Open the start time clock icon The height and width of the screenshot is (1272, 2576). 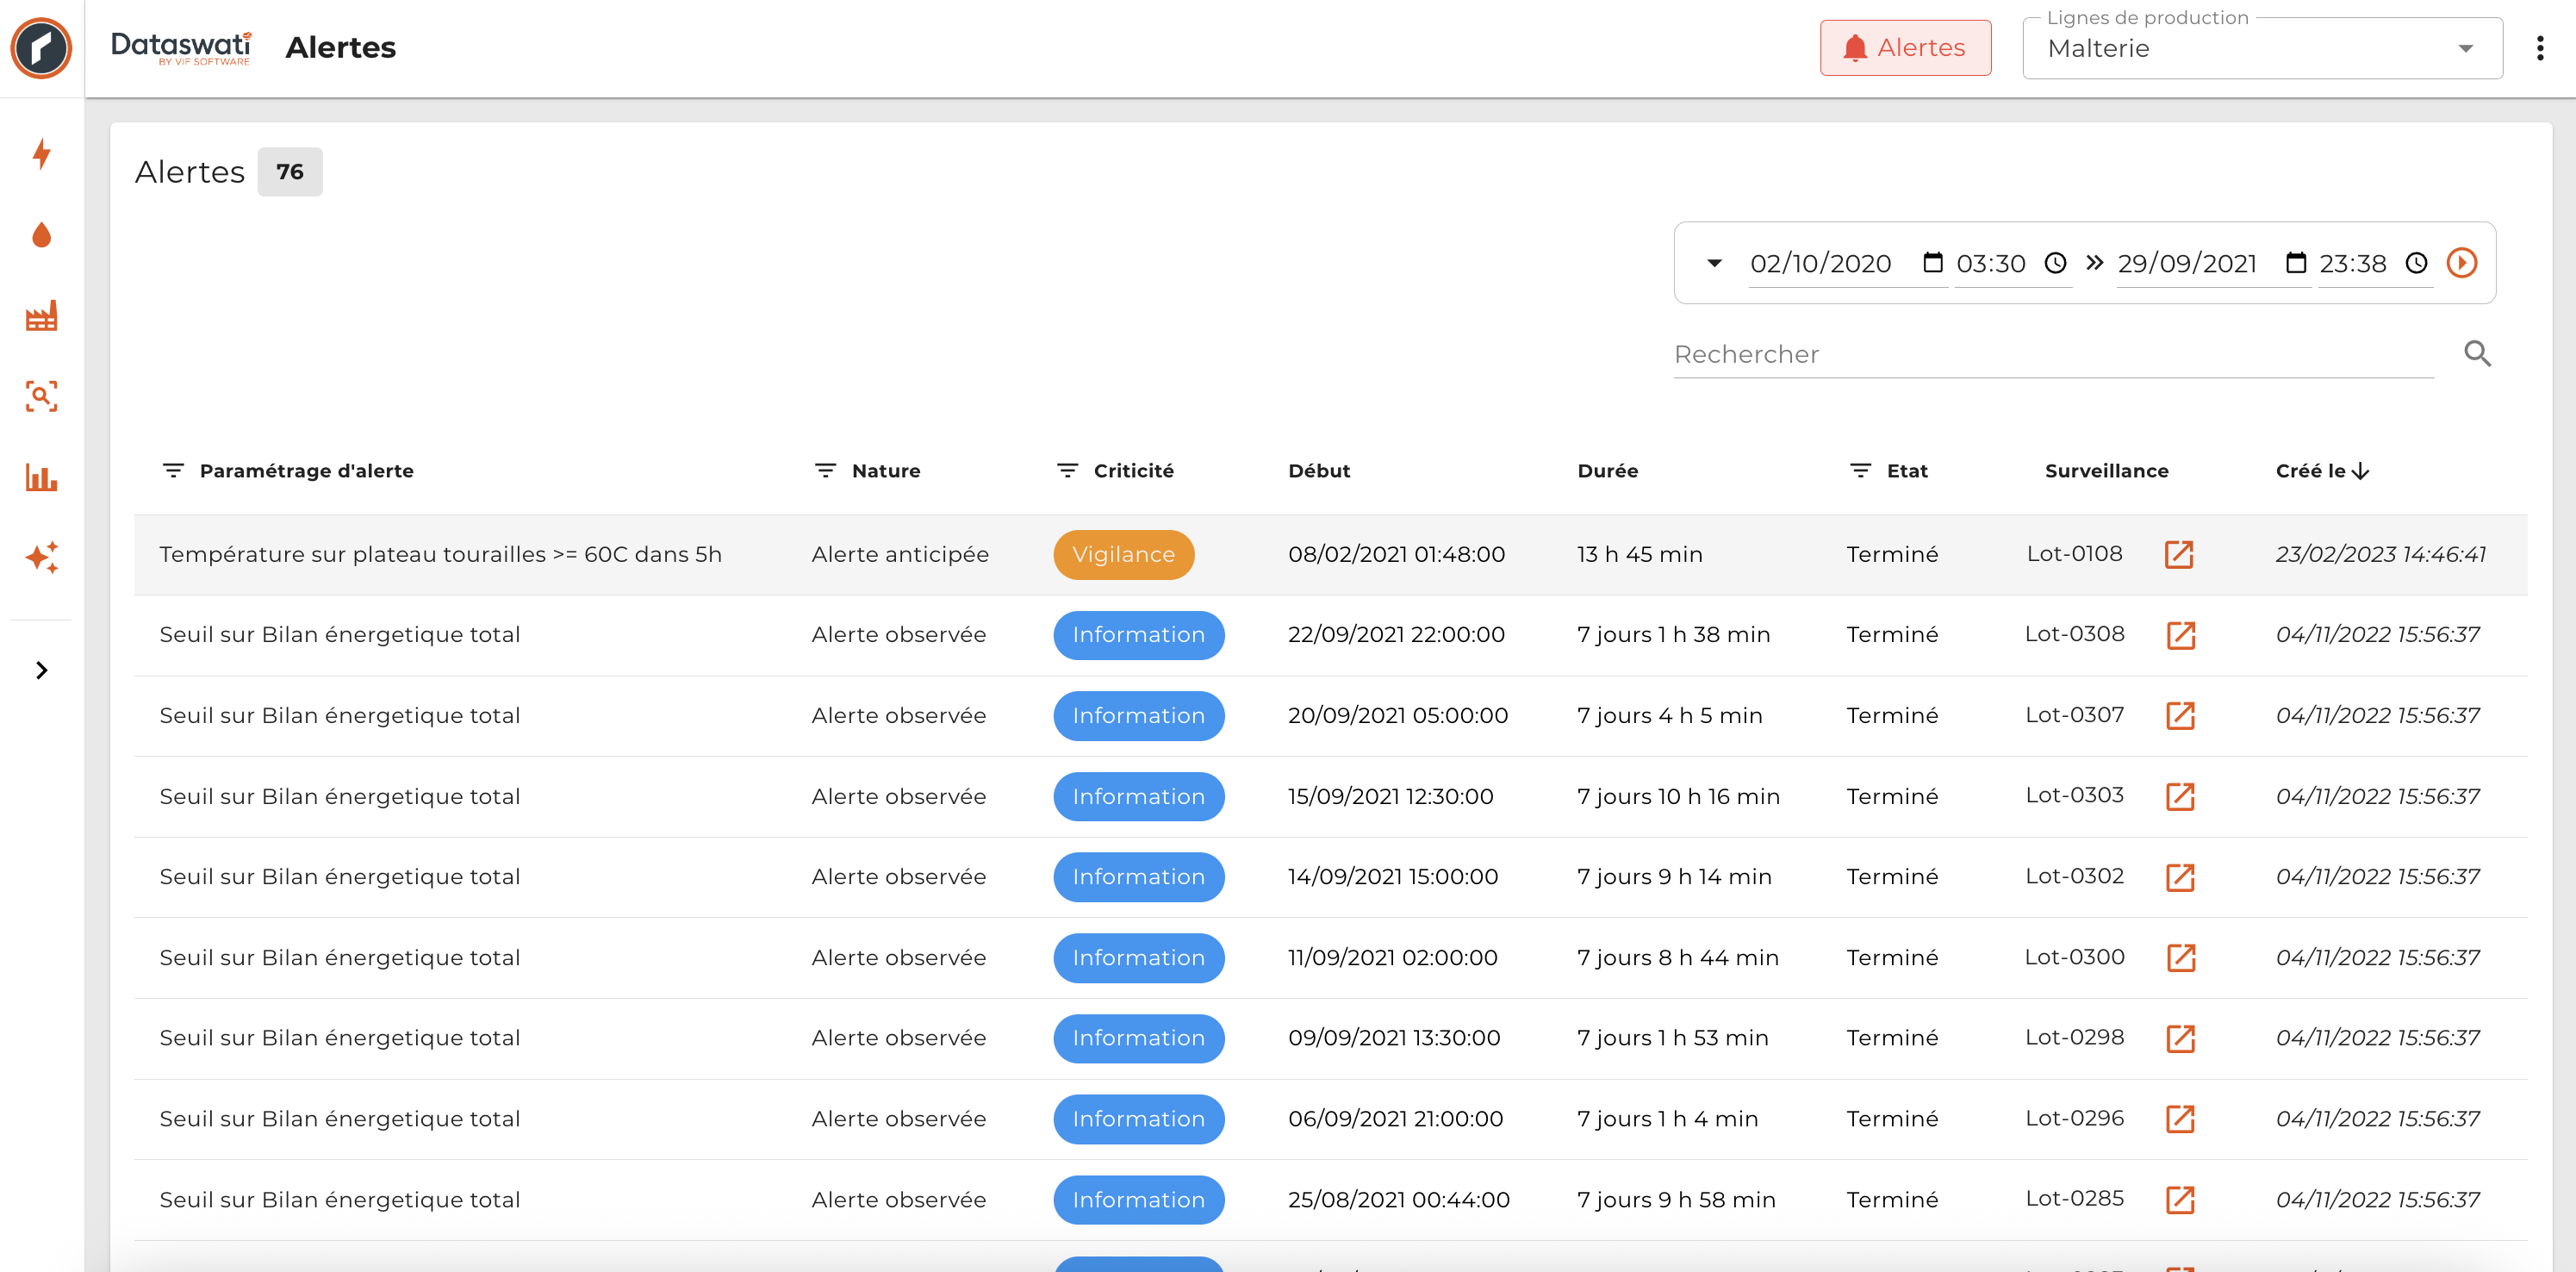(x=2055, y=263)
